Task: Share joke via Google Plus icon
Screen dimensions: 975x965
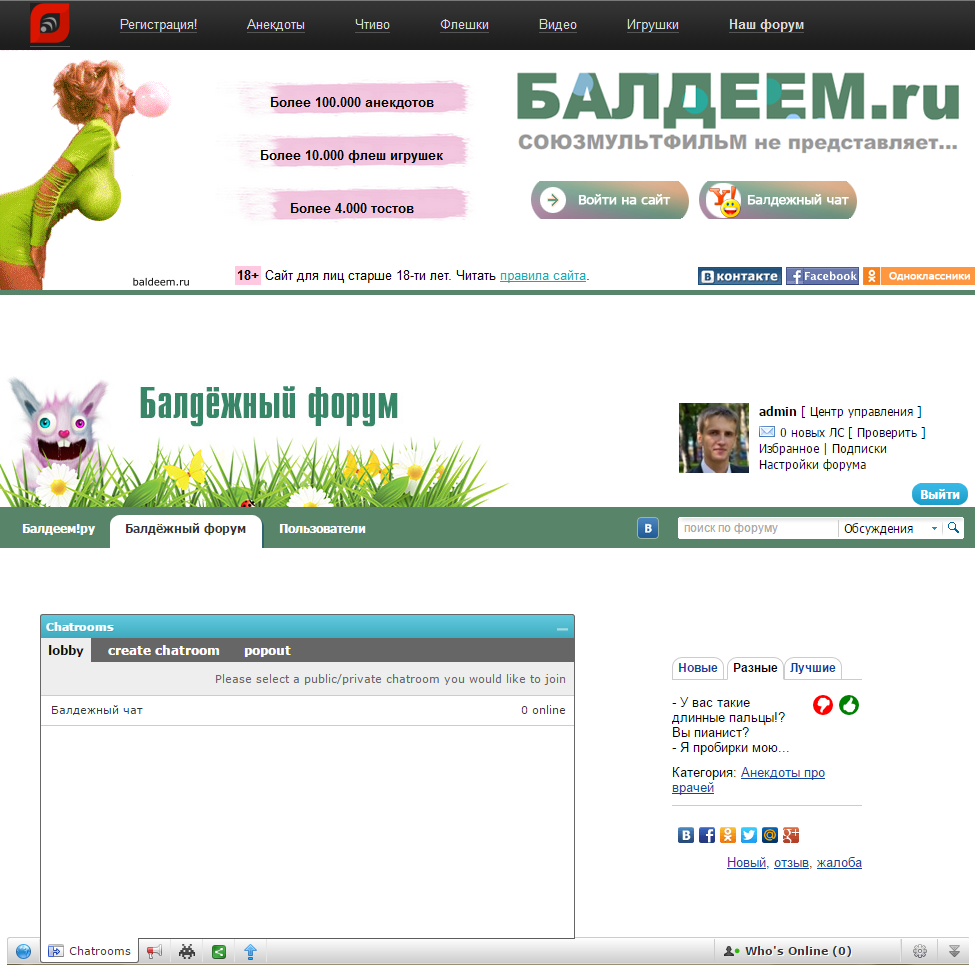Action: click(791, 835)
